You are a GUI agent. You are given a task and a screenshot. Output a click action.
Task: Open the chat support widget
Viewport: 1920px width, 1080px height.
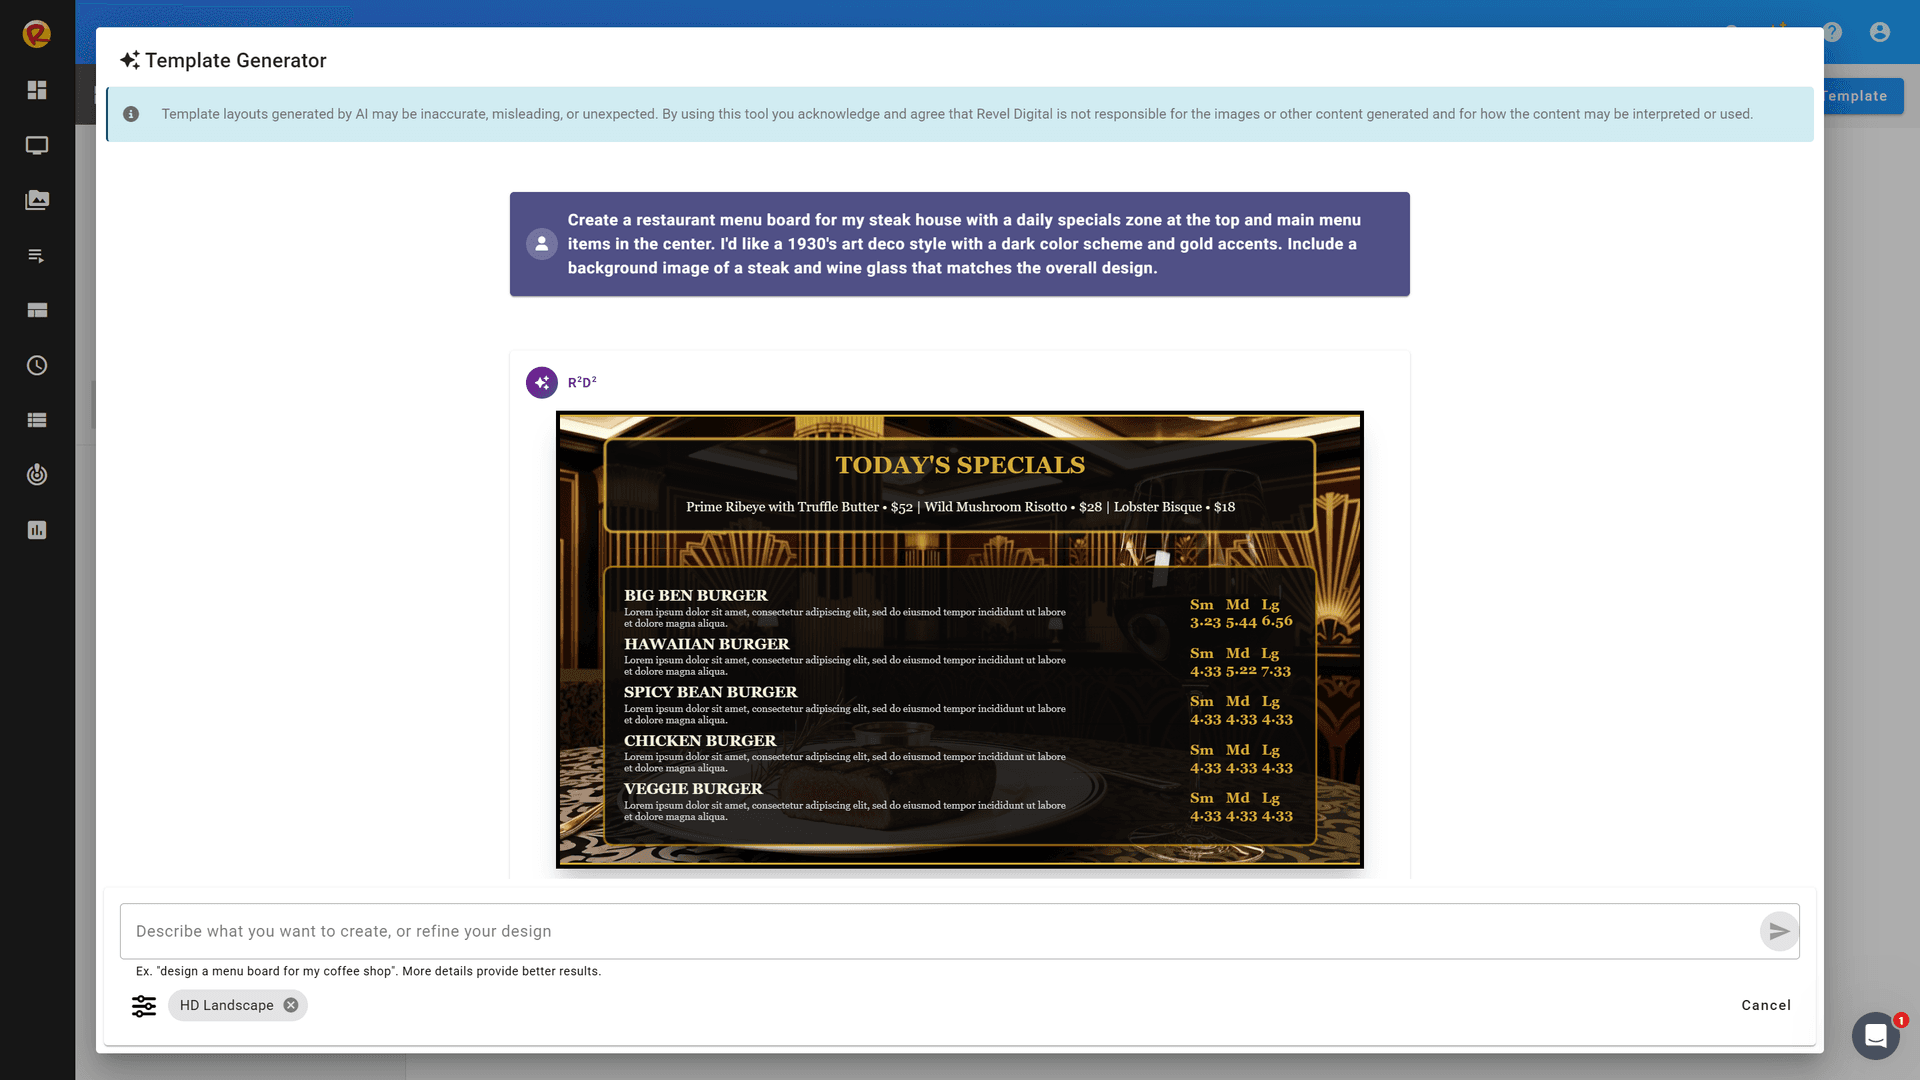1876,1036
